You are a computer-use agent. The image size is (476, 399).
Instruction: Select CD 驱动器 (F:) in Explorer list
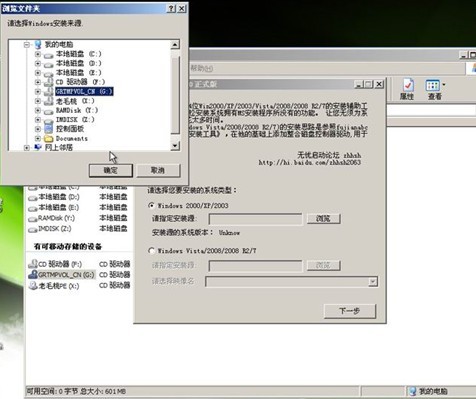click(60, 264)
